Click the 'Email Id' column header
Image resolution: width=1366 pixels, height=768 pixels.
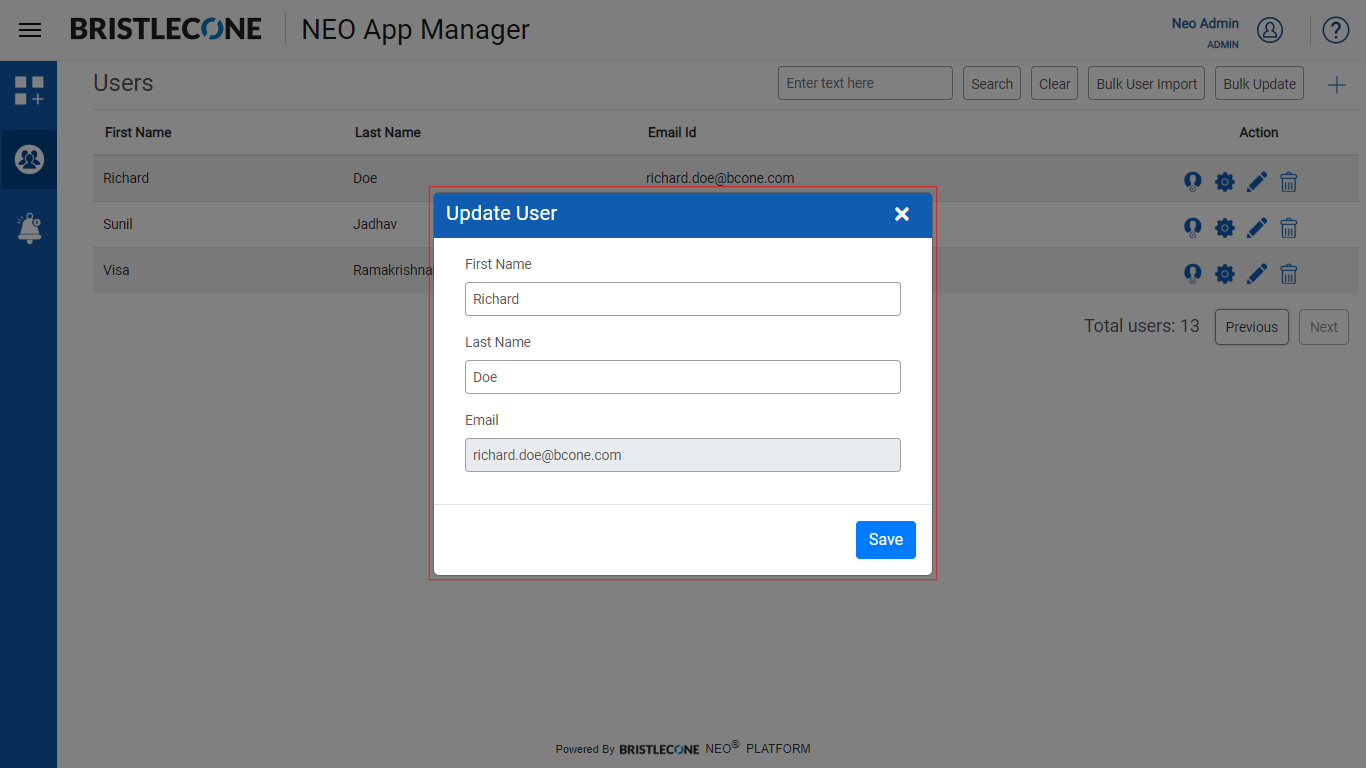point(672,132)
